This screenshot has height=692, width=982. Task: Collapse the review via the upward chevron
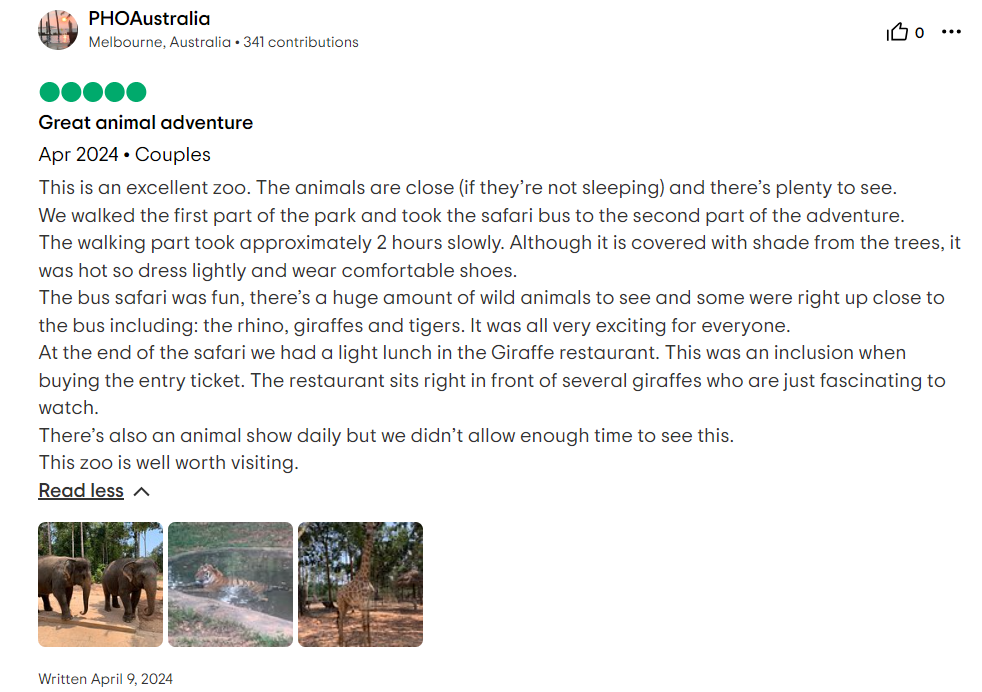coord(140,490)
